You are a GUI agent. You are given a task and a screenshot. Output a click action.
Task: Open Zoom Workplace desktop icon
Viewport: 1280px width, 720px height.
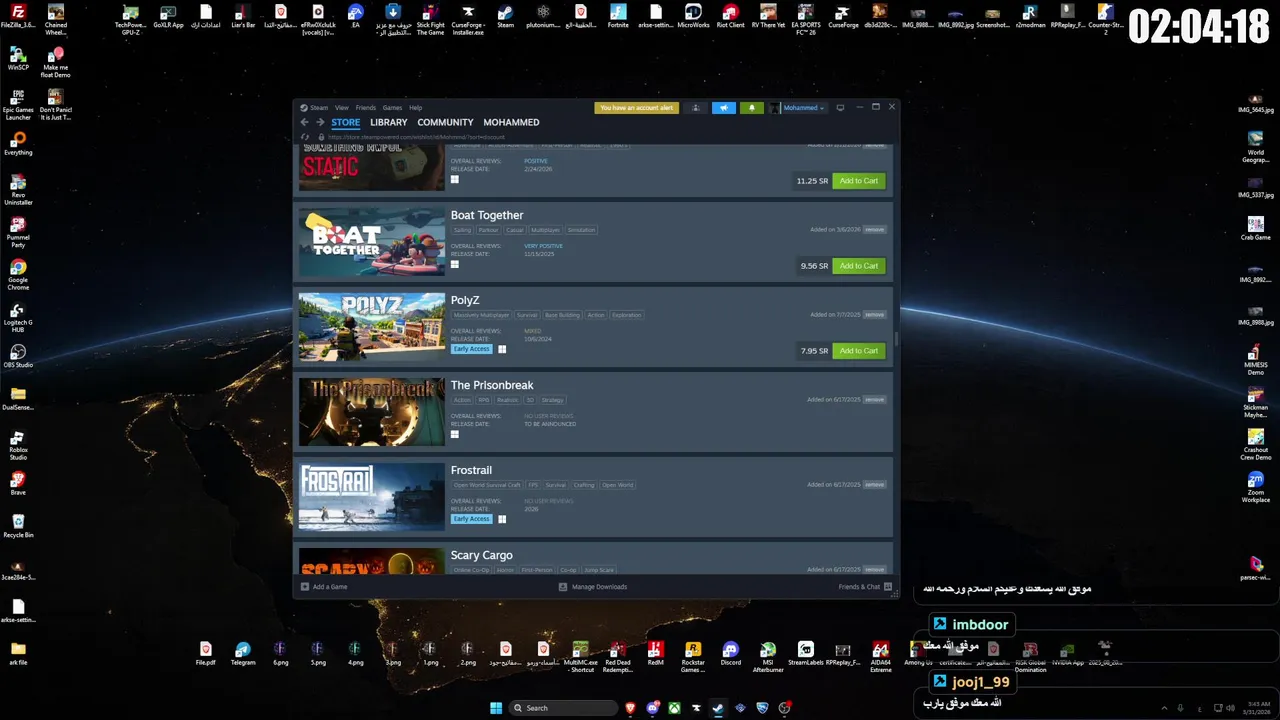[x=1256, y=486]
